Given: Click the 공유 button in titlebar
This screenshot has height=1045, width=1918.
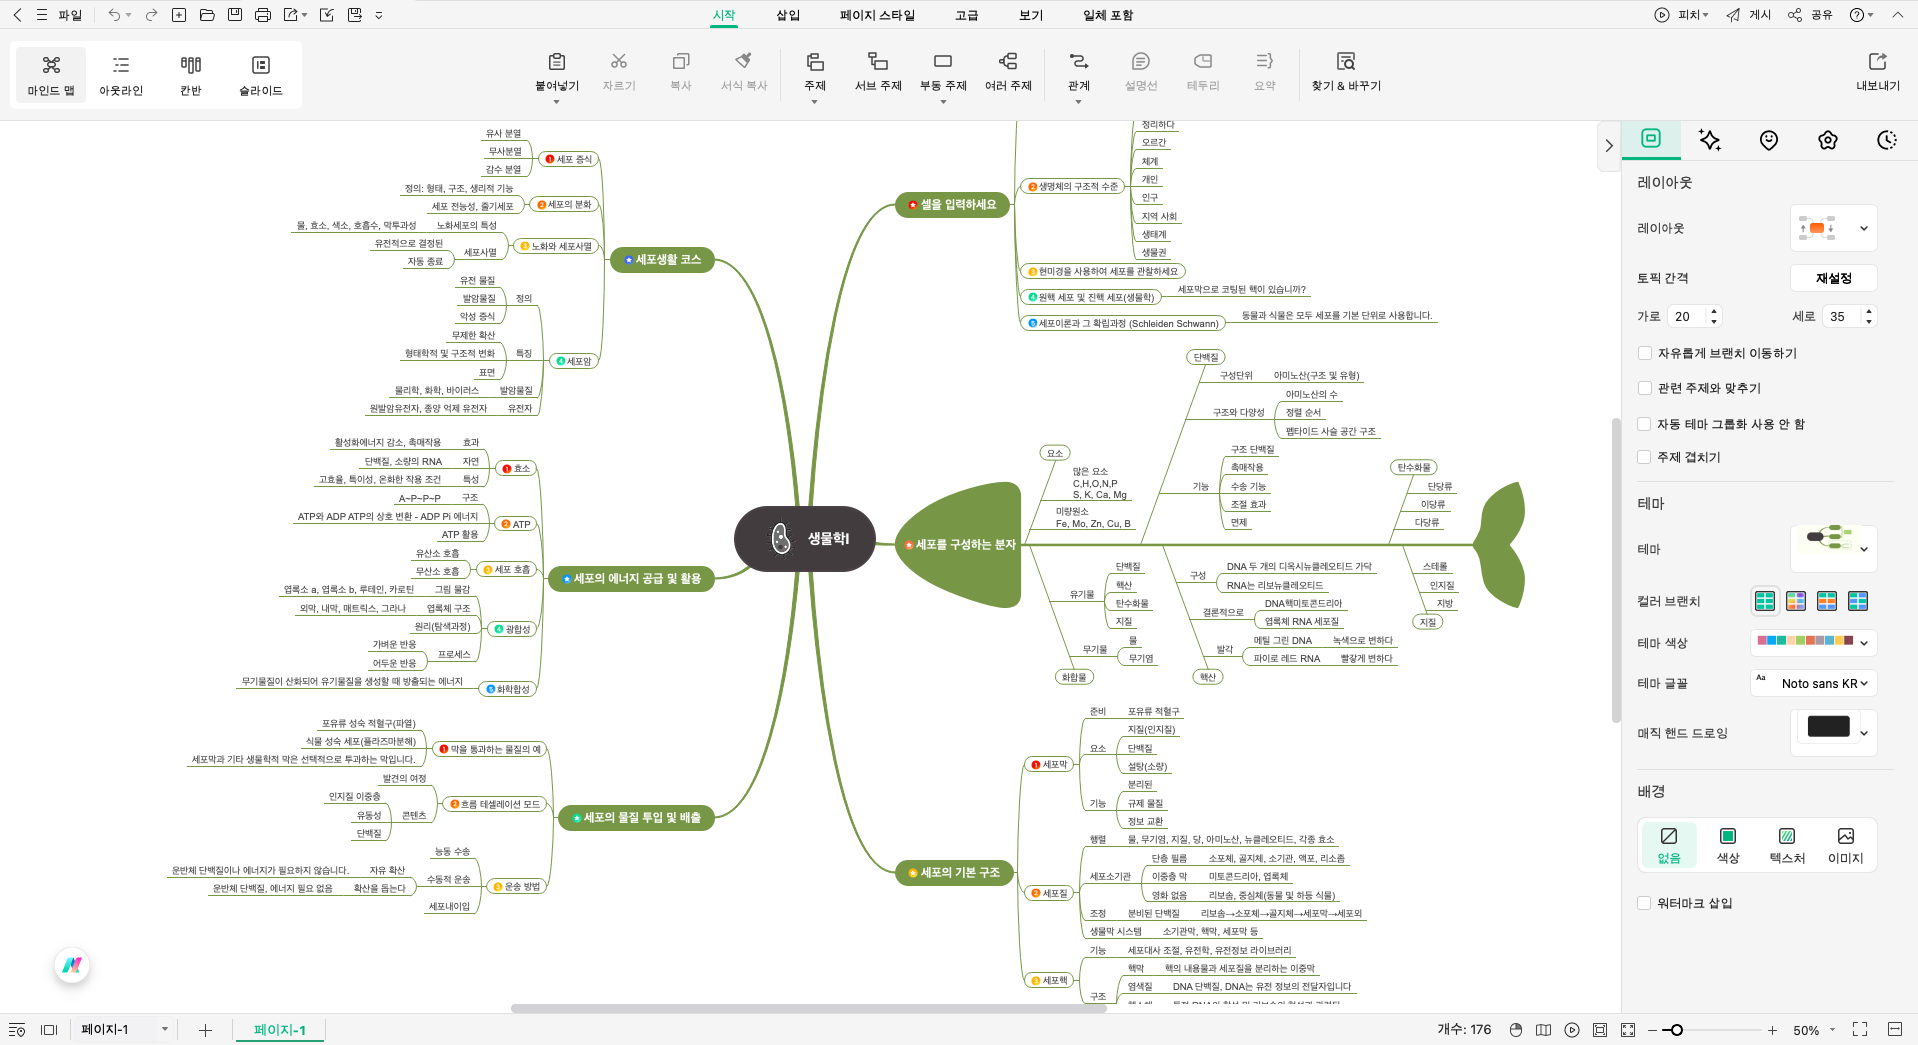Looking at the screenshot, I should pos(1818,15).
